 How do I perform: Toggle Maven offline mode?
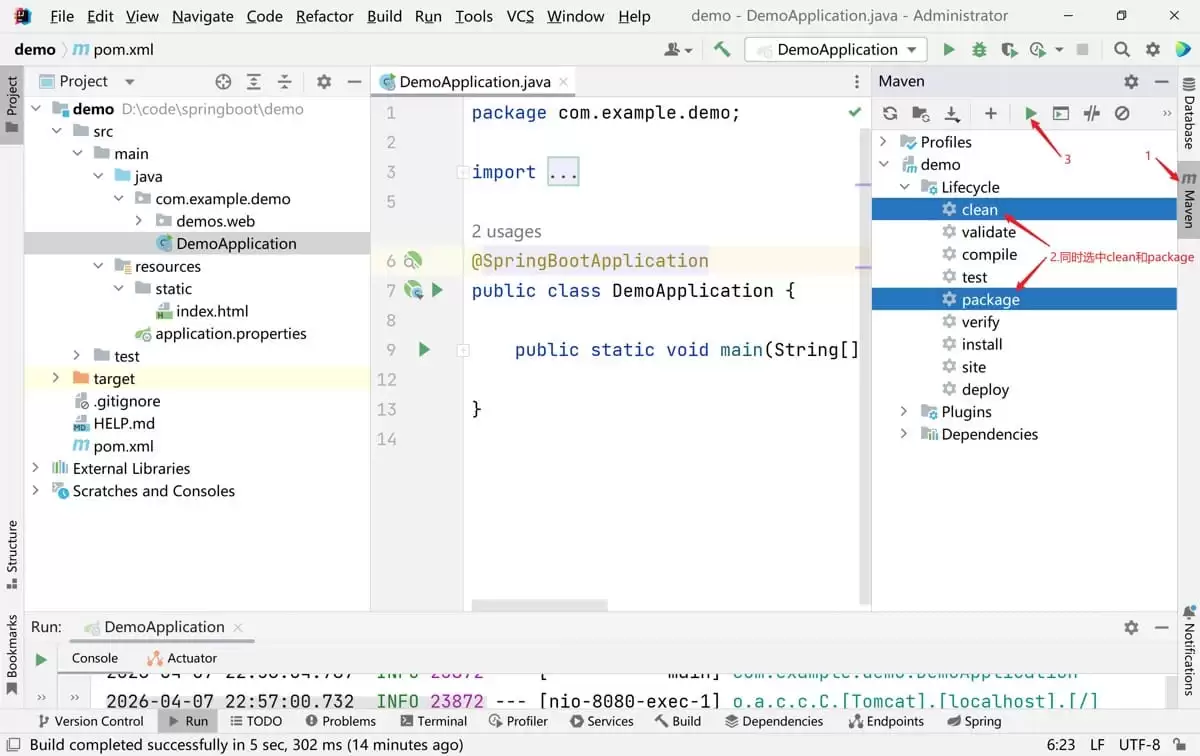1092,114
